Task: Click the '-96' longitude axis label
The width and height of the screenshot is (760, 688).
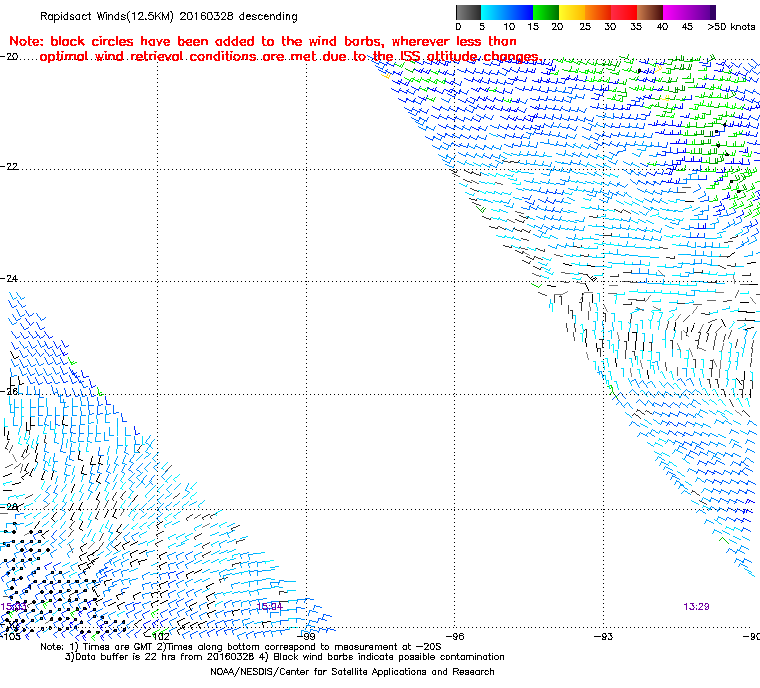Action: (454, 636)
